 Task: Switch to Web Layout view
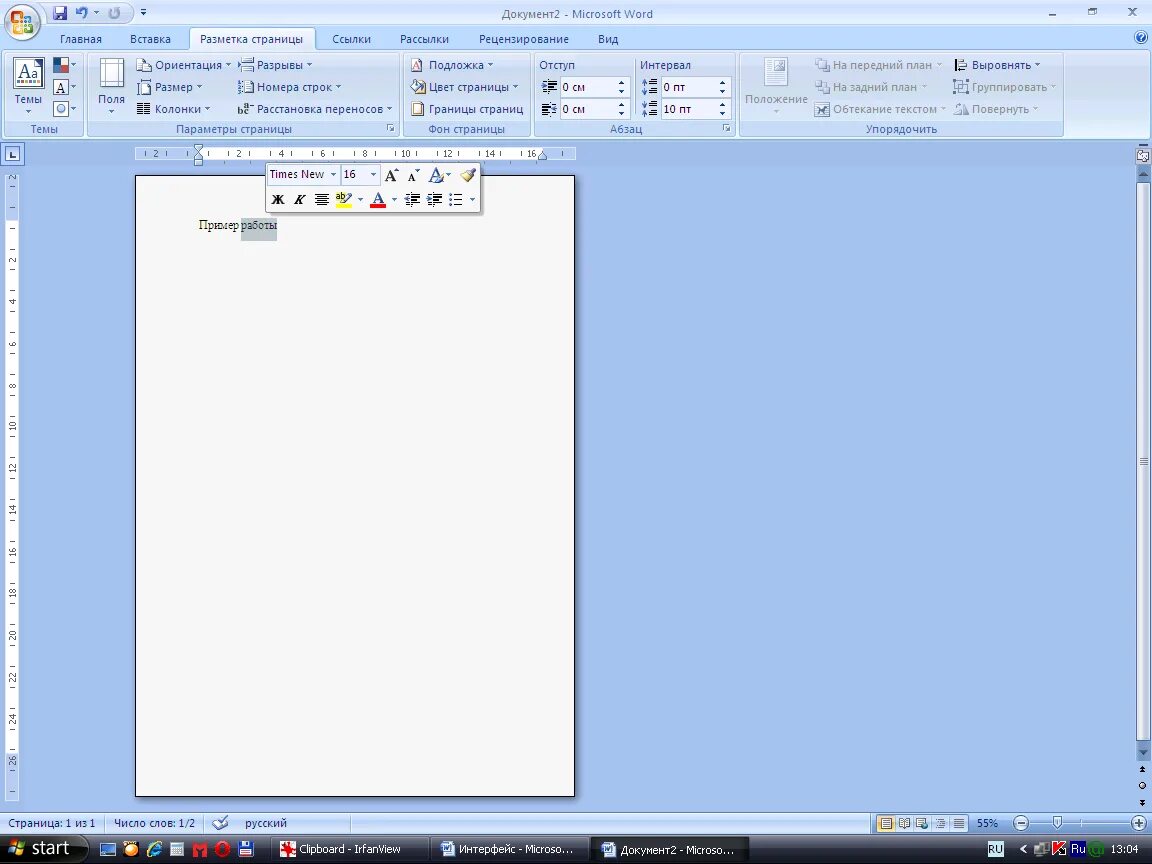pos(922,824)
